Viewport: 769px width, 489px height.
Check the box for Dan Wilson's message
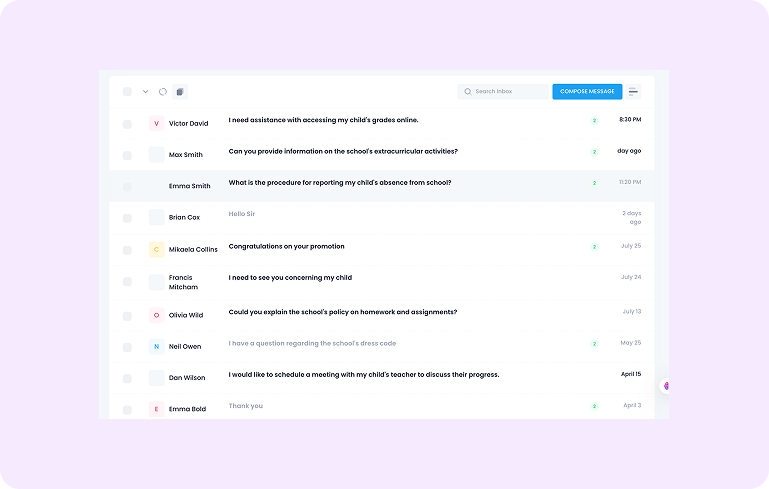pos(127,379)
